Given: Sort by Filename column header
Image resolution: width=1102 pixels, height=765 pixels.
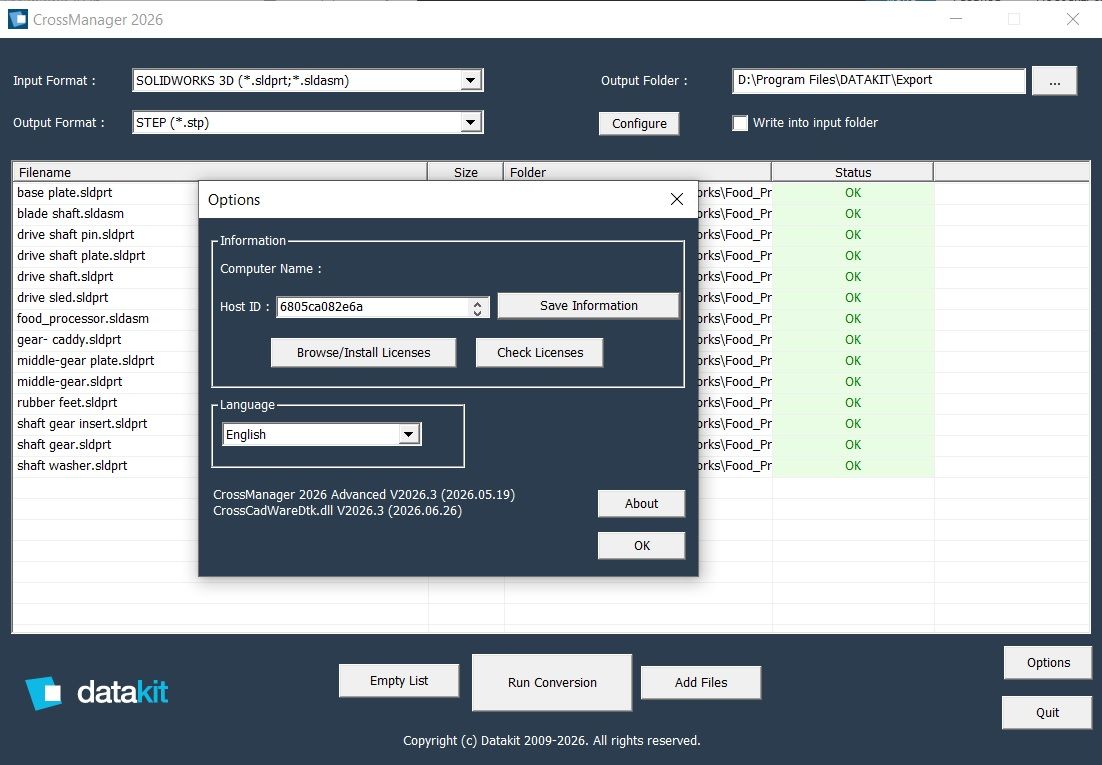Looking at the screenshot, I should 220,172.
